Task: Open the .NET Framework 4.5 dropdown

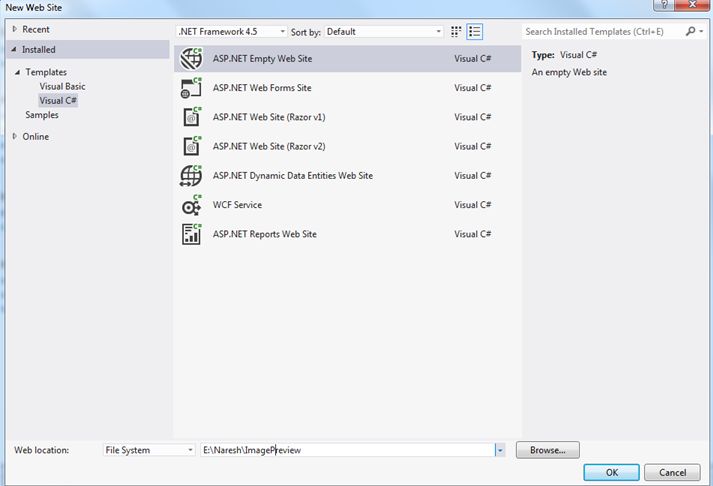Action: tap(231, 32)
